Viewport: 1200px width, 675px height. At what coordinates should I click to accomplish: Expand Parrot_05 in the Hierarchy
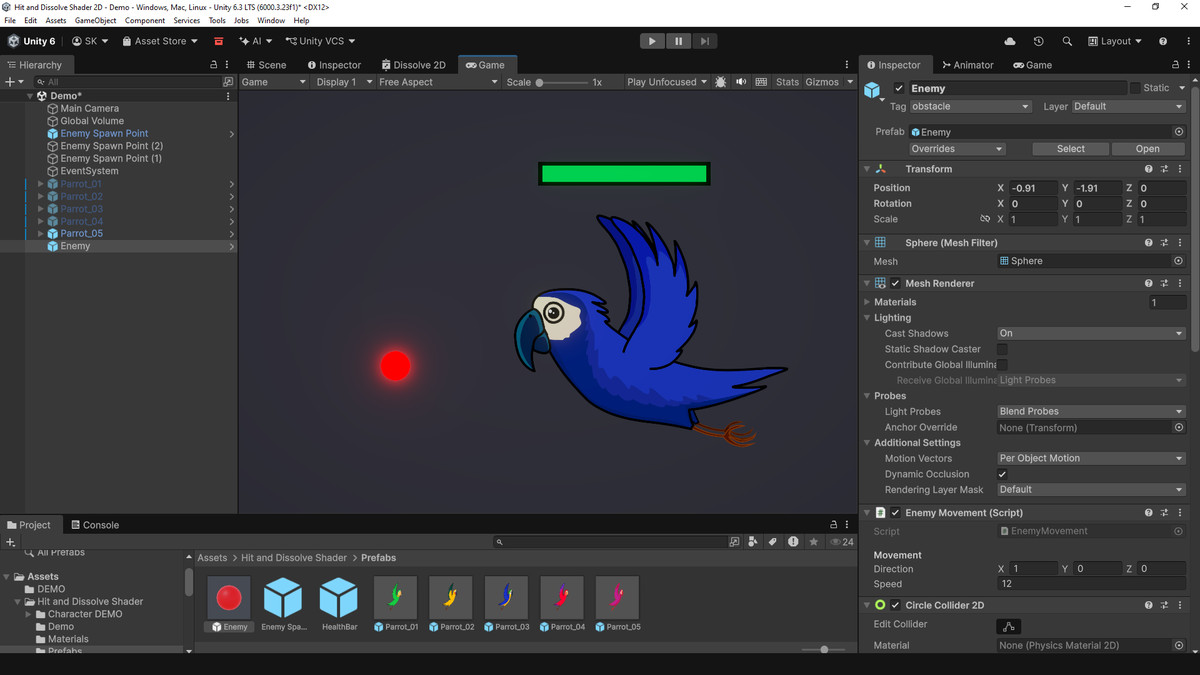[41, 233]
